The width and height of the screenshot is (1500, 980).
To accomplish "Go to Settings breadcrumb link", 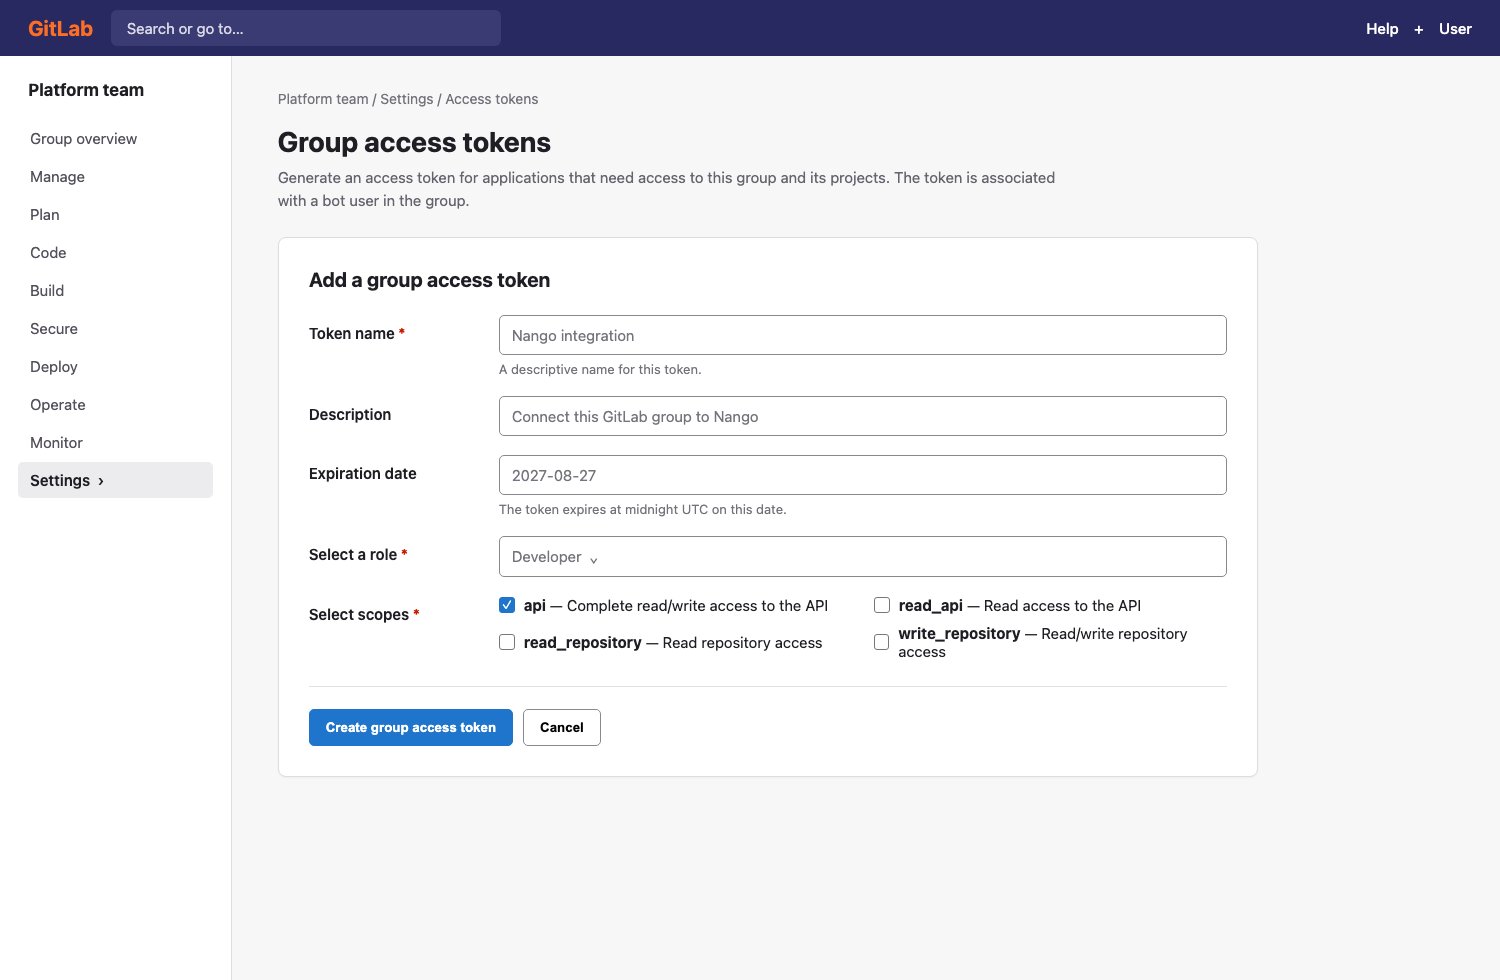I will 407,99.
